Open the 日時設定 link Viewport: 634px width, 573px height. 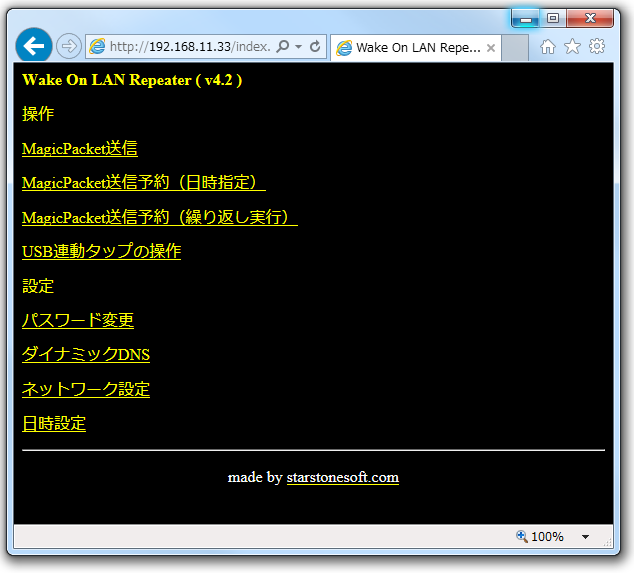pyautogui.click(x=54, y=423)
